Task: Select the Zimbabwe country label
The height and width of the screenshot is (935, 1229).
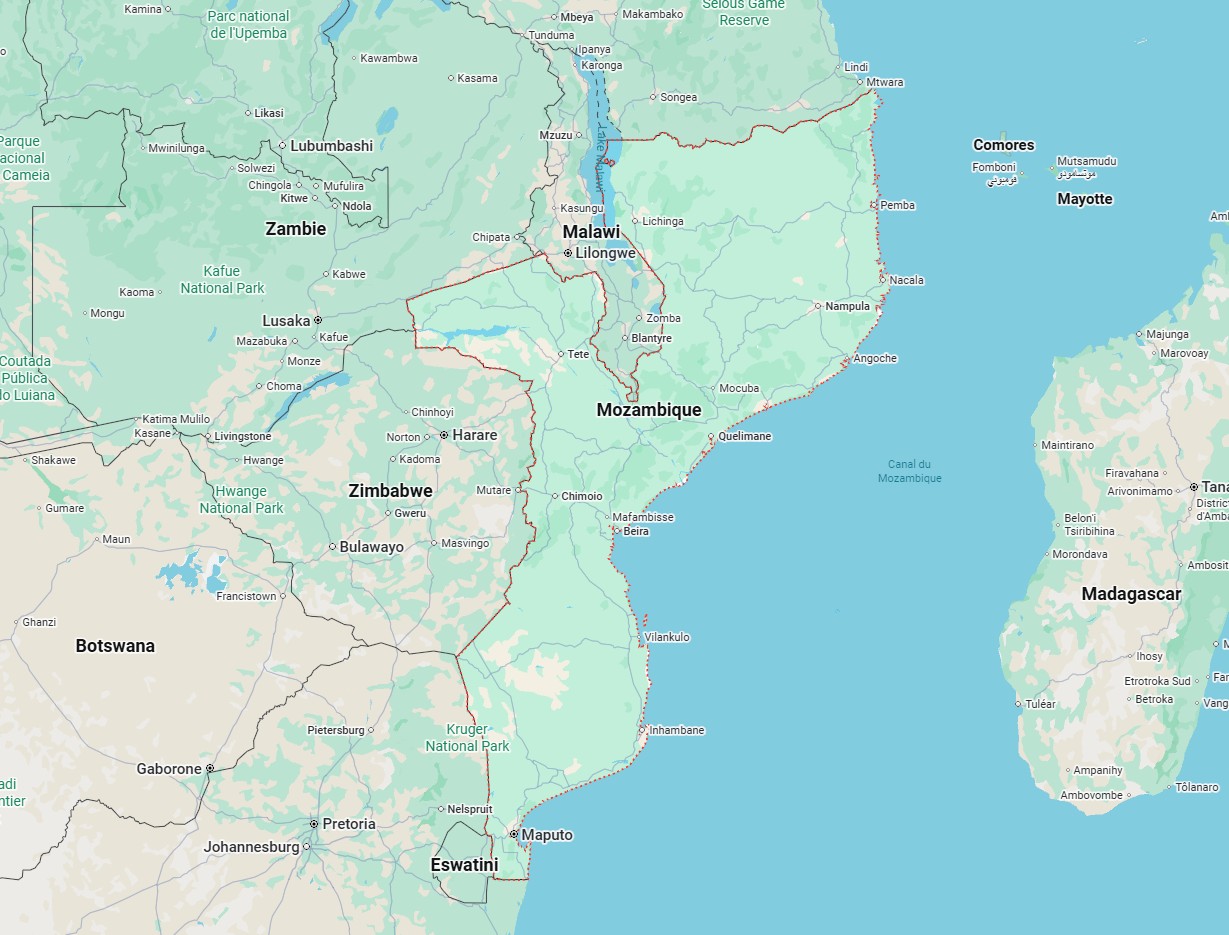Action: click(390, 490)
